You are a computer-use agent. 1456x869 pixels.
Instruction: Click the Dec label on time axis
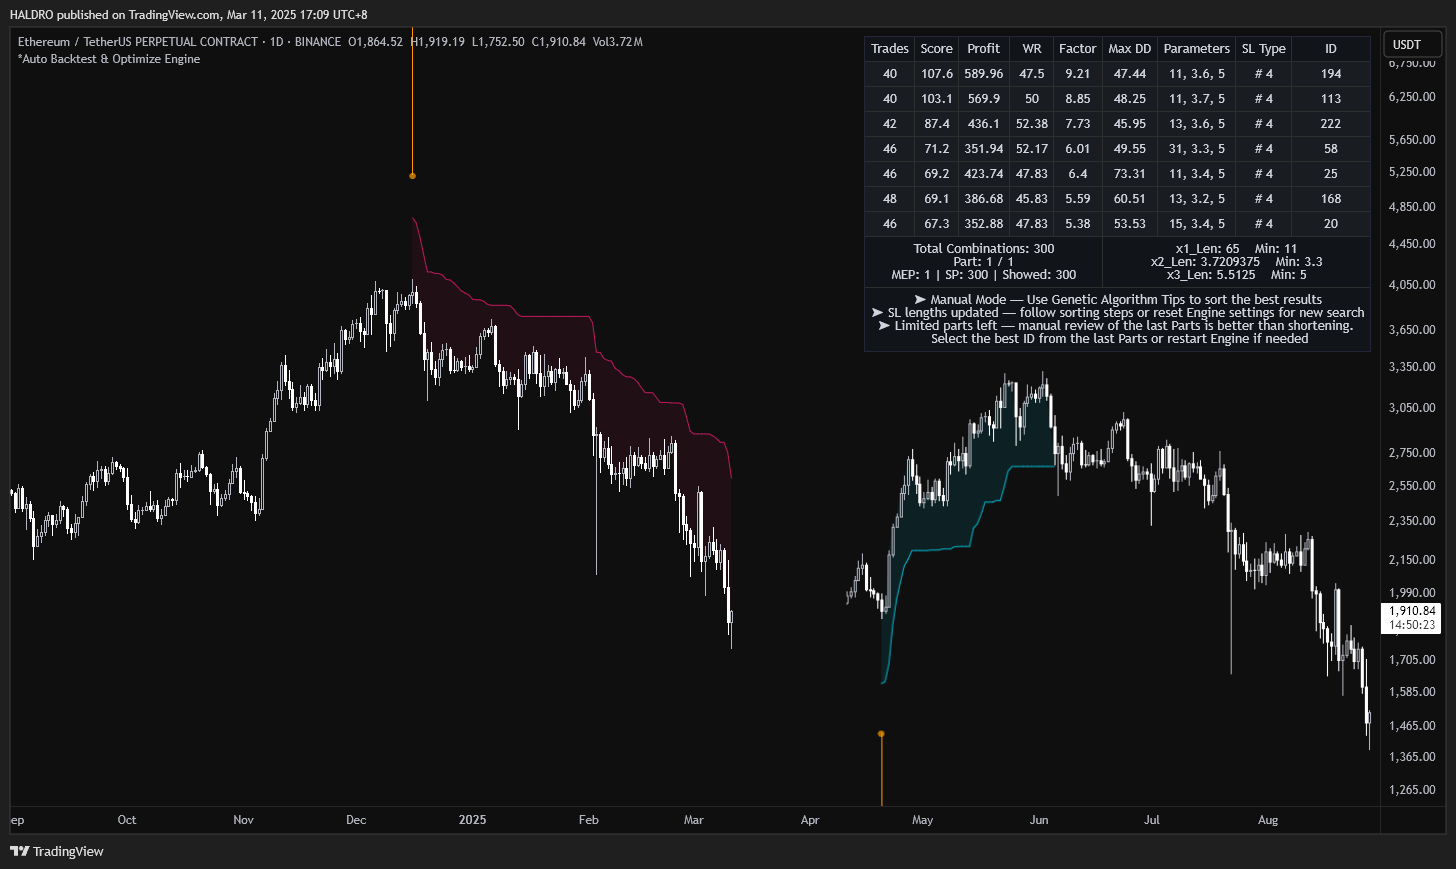356,820
